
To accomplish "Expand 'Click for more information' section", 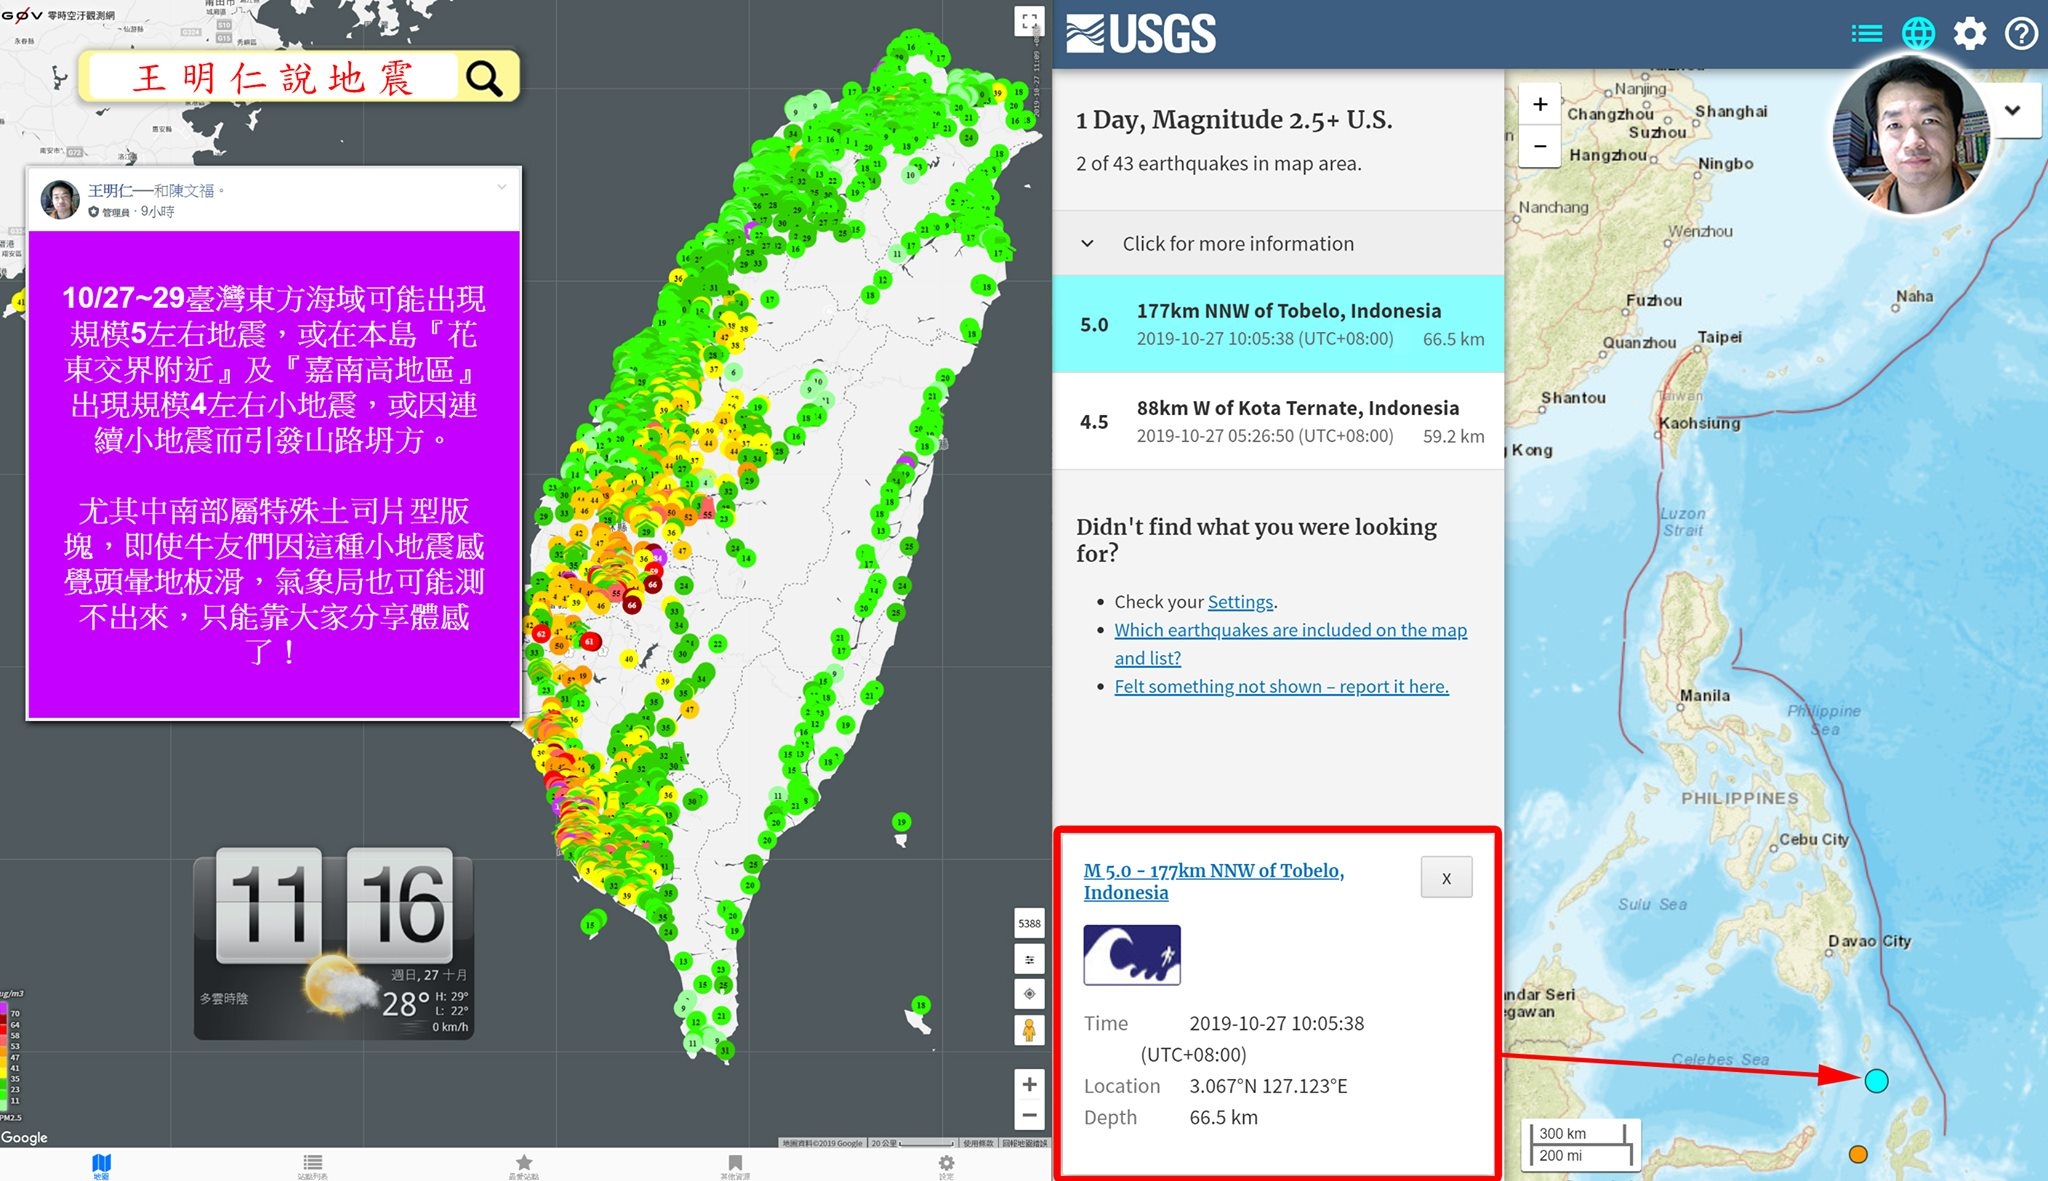I will click(x=1278, y=243).
